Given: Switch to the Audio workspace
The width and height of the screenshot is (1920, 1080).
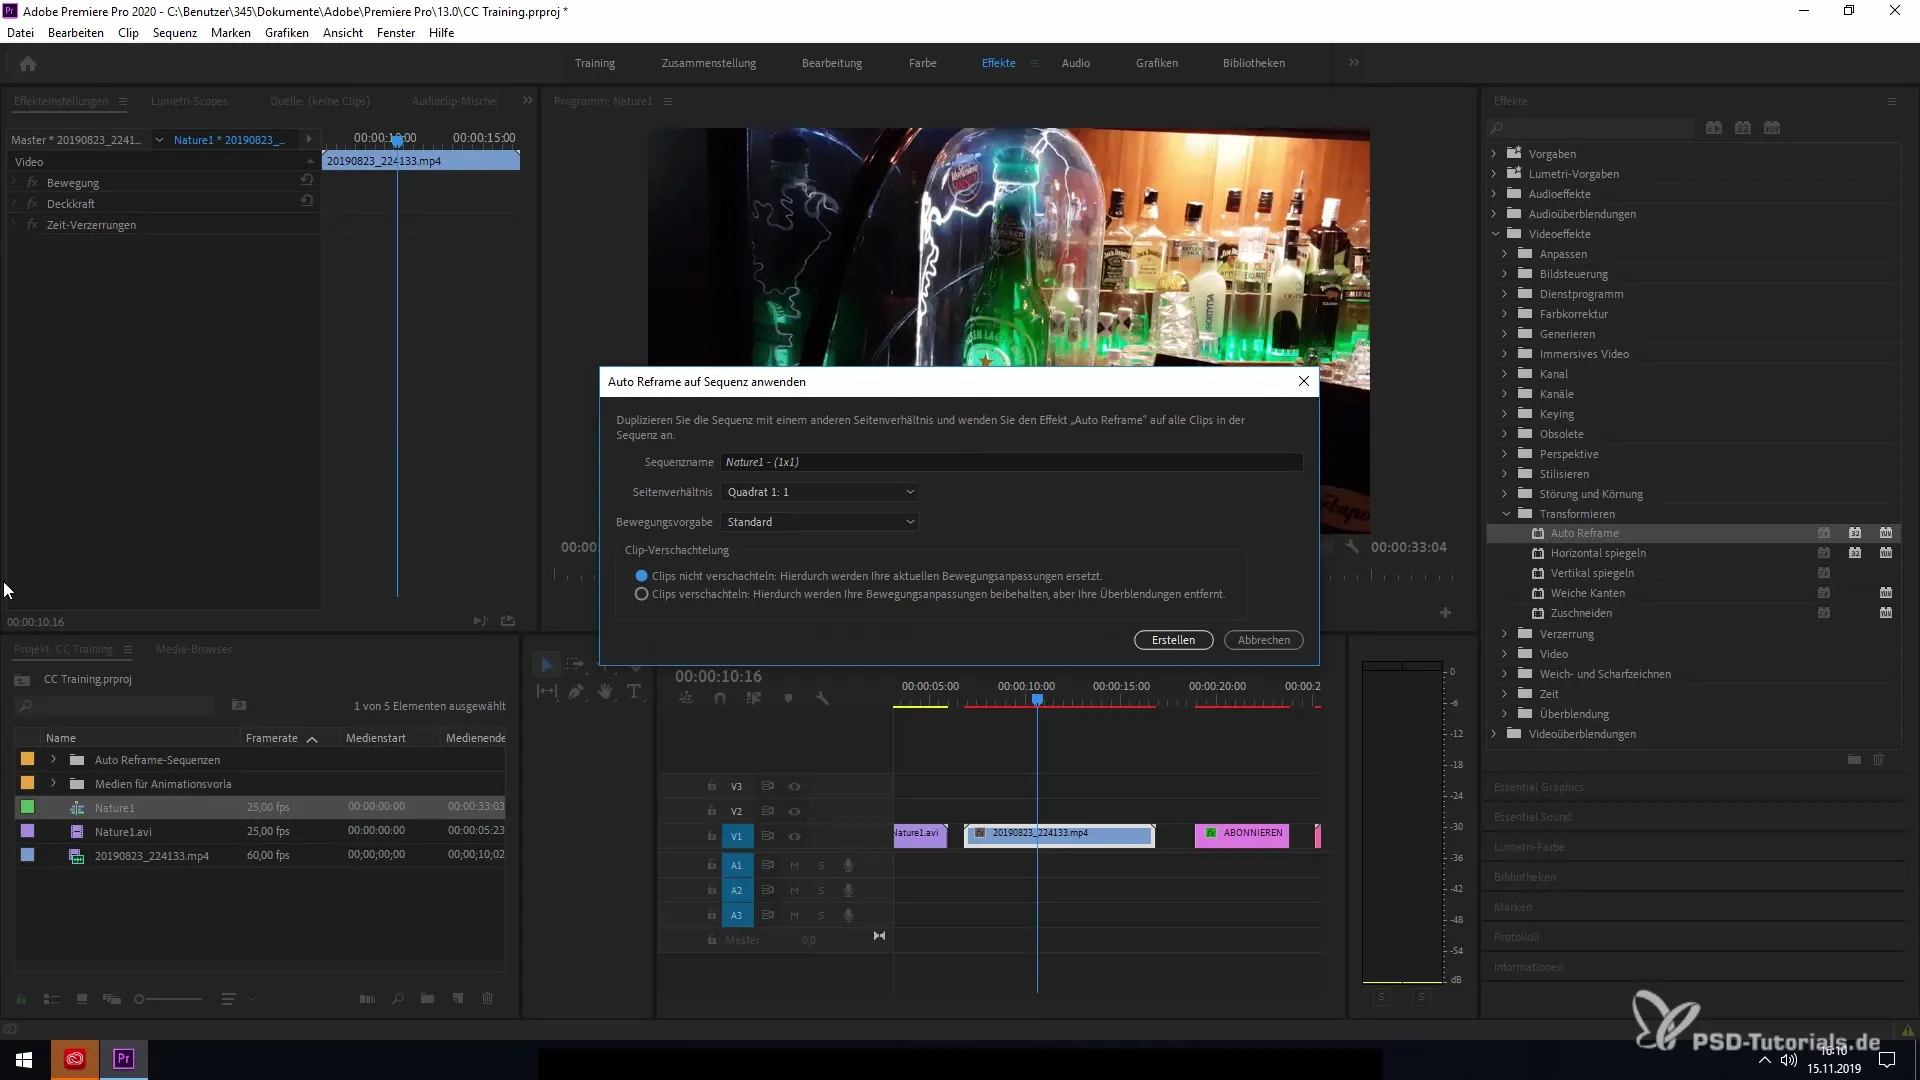Looking at the screenshot, I should tap(1076, 63).
